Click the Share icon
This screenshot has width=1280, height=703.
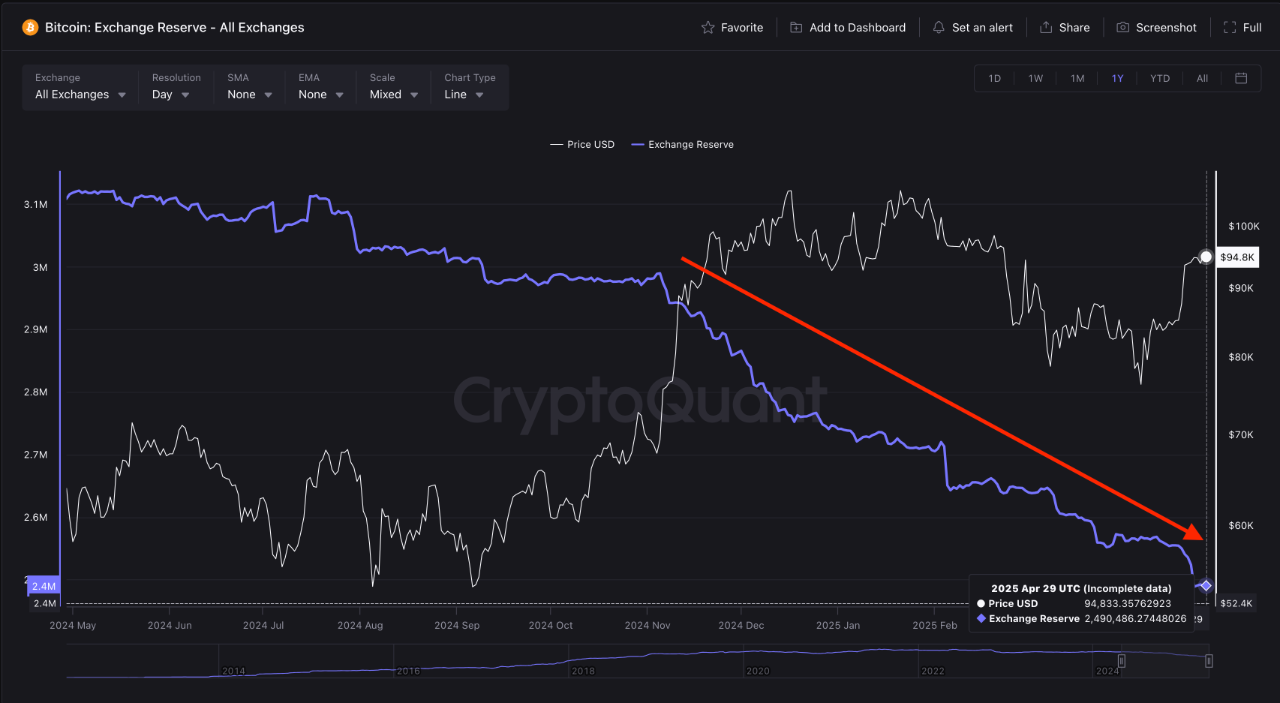1046,27
